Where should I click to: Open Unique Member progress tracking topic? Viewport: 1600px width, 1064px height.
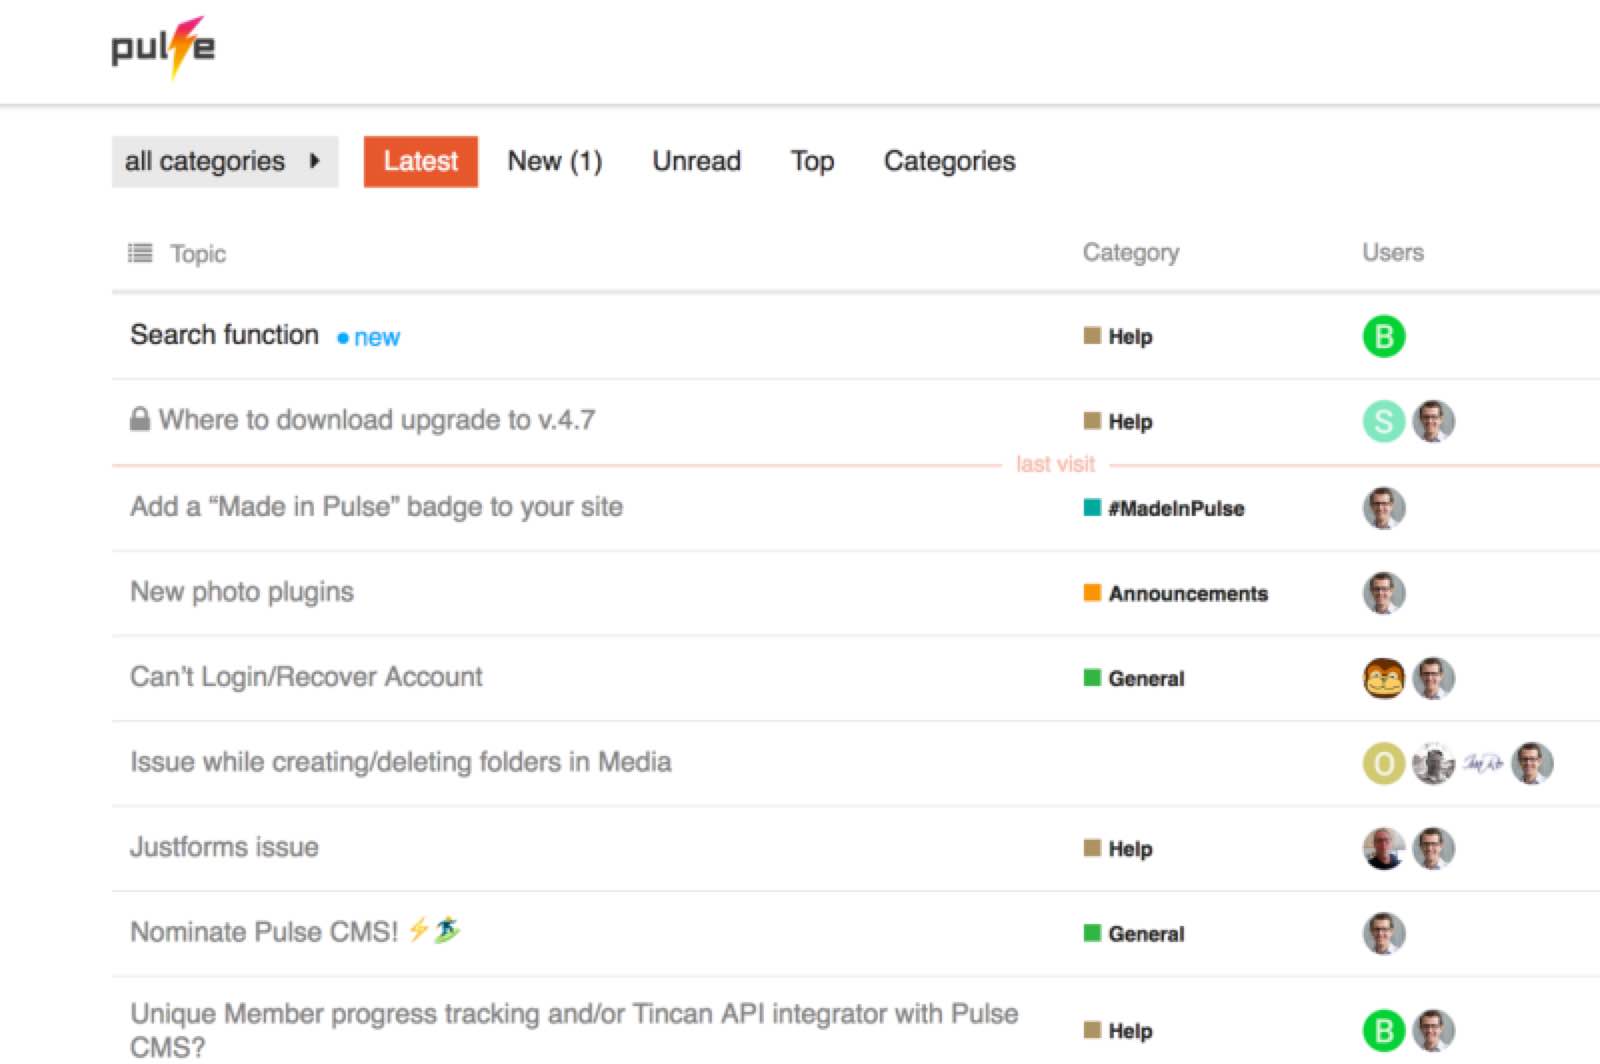click(x=574, y=1030)
